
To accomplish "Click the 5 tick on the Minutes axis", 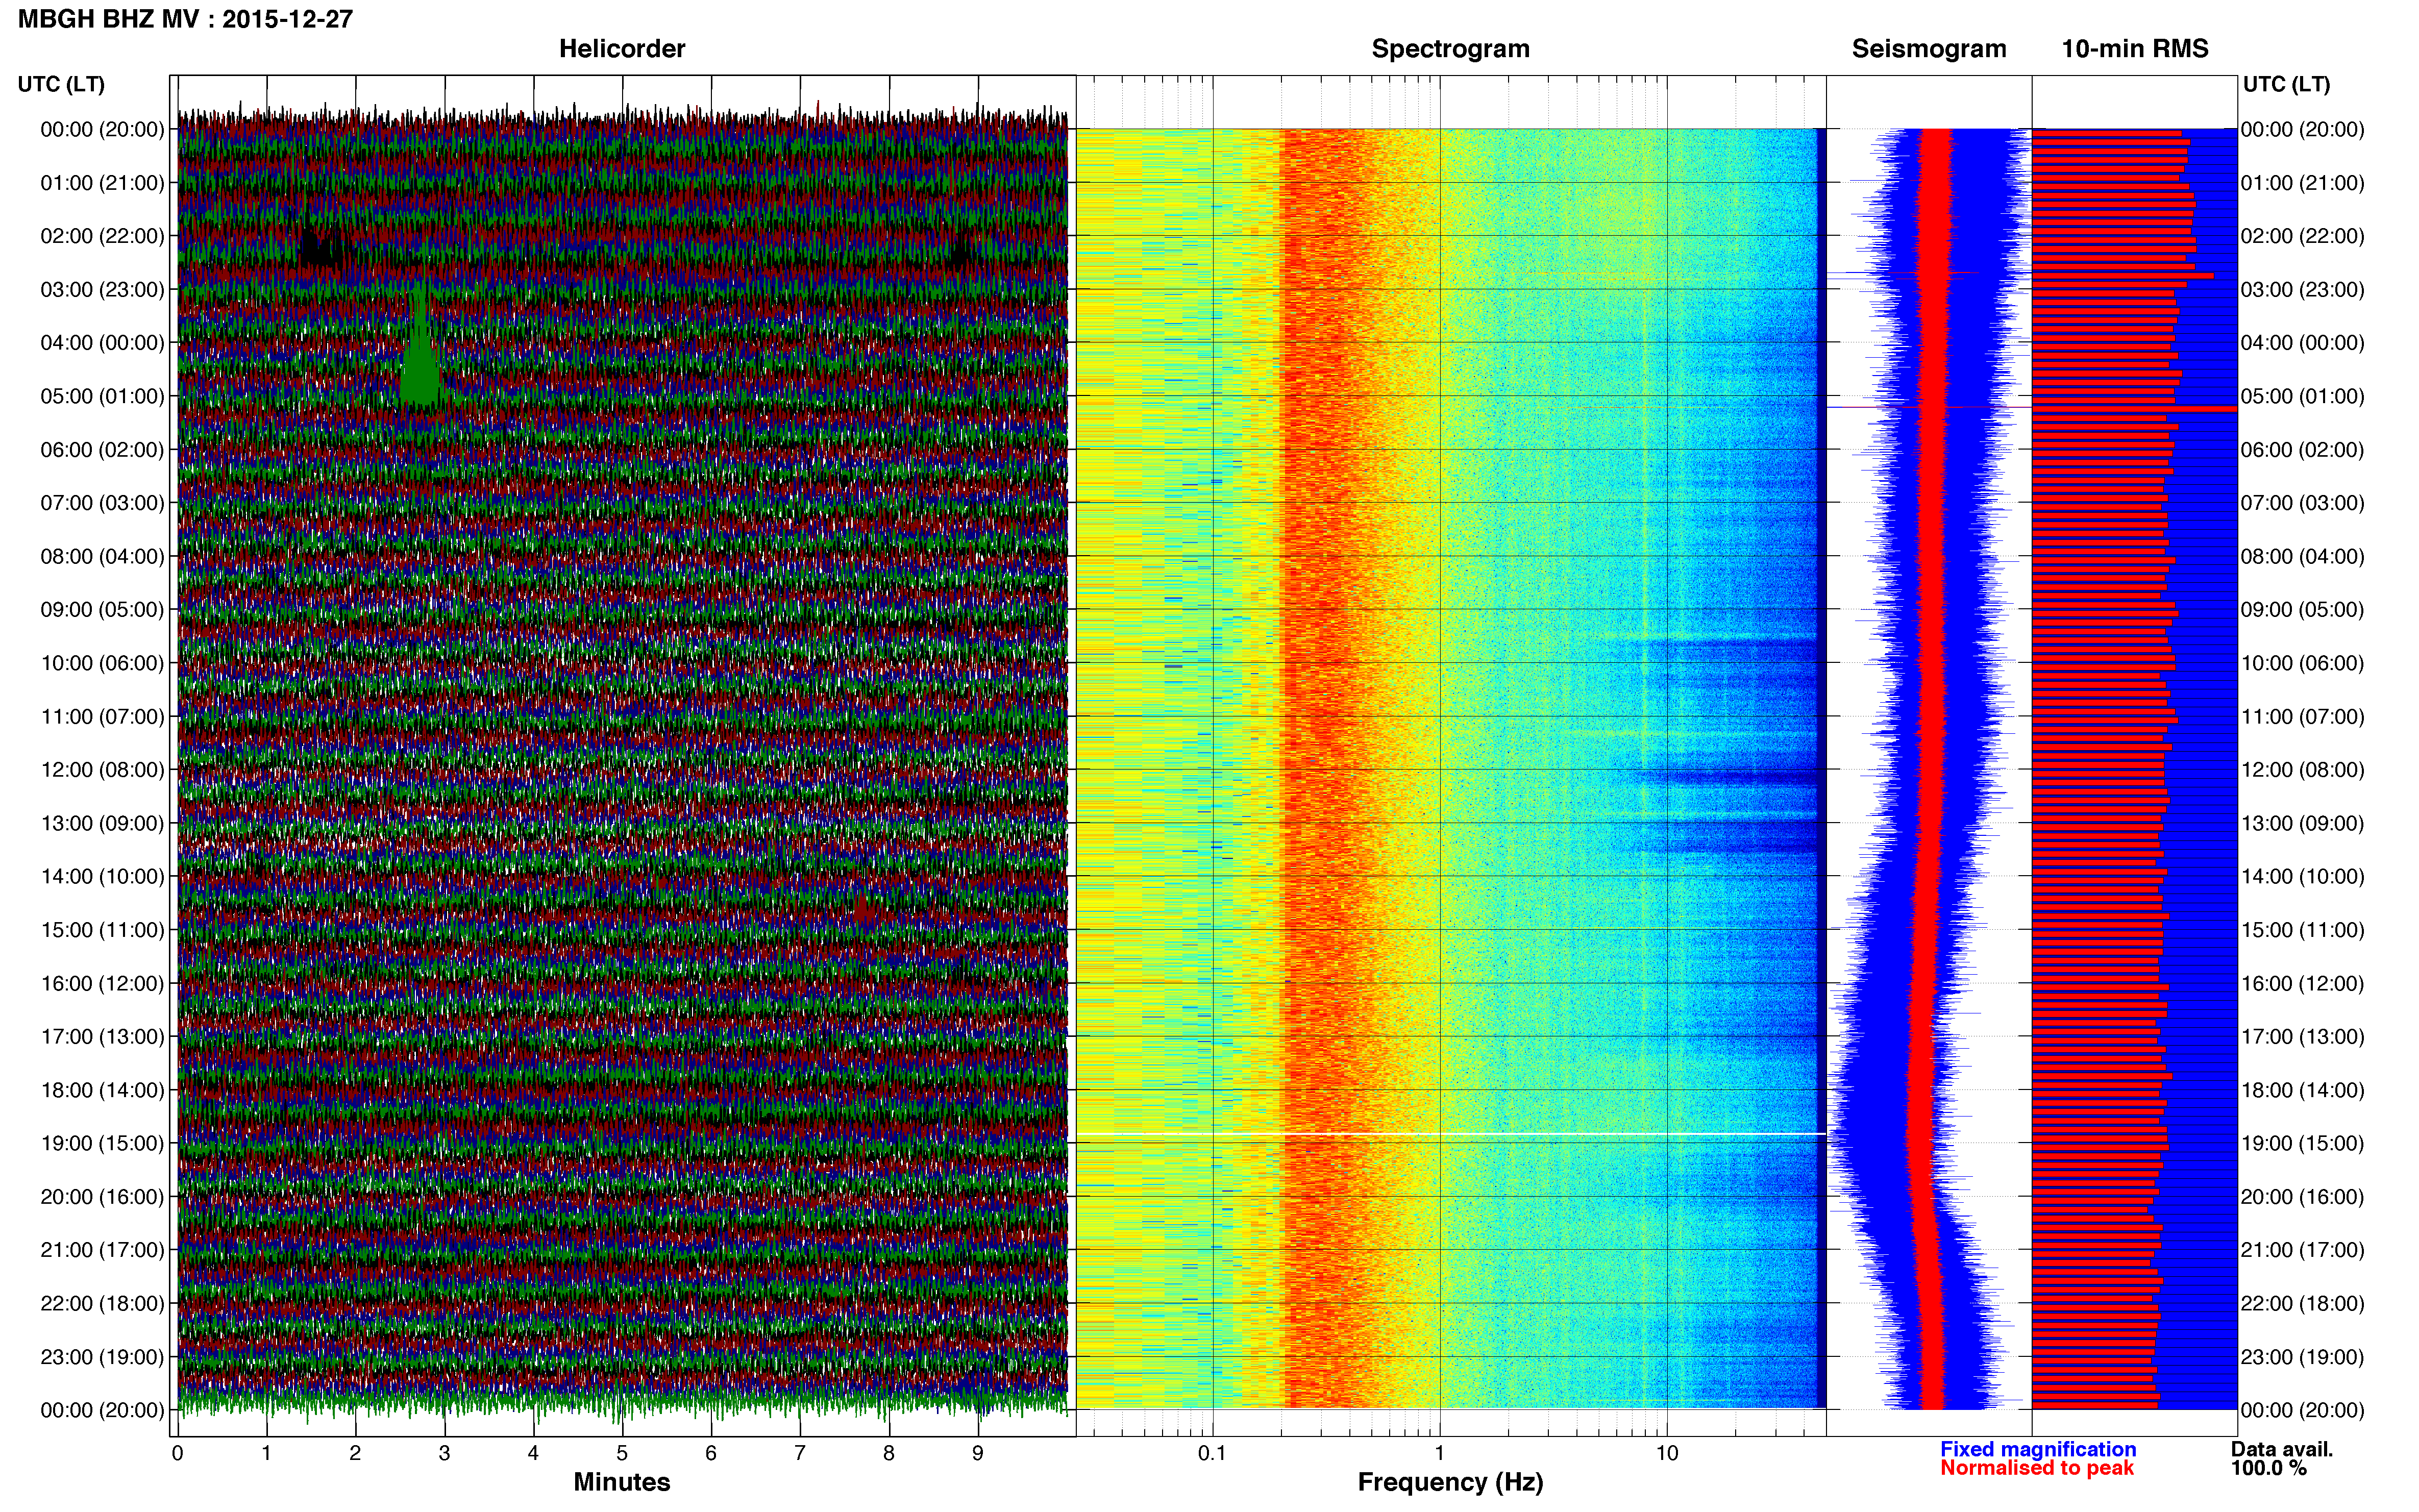I will pyautogui.click(x=622, y=1453).
